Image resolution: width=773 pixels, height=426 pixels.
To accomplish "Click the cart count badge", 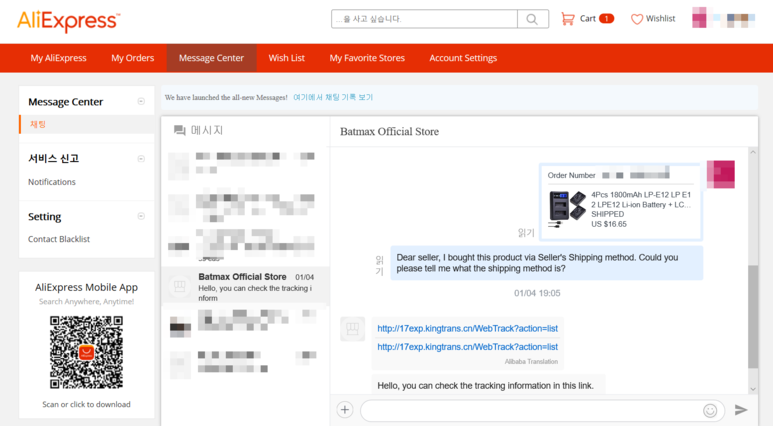I will tap(606, 19).
